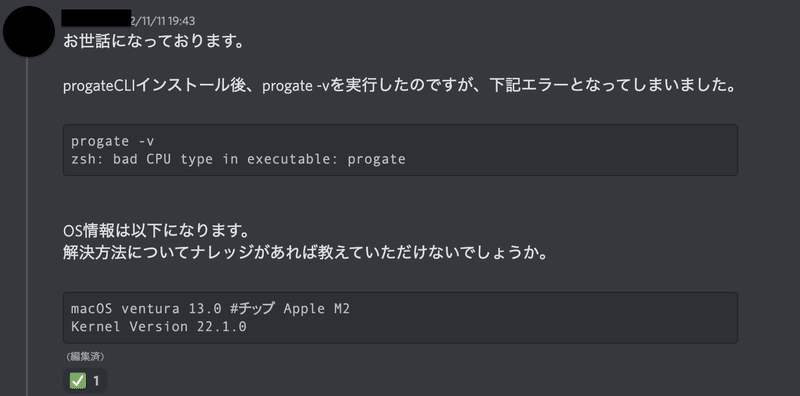800x396 pixels.
Task: Click progate -v line in code block
Action: pos(112,141)
